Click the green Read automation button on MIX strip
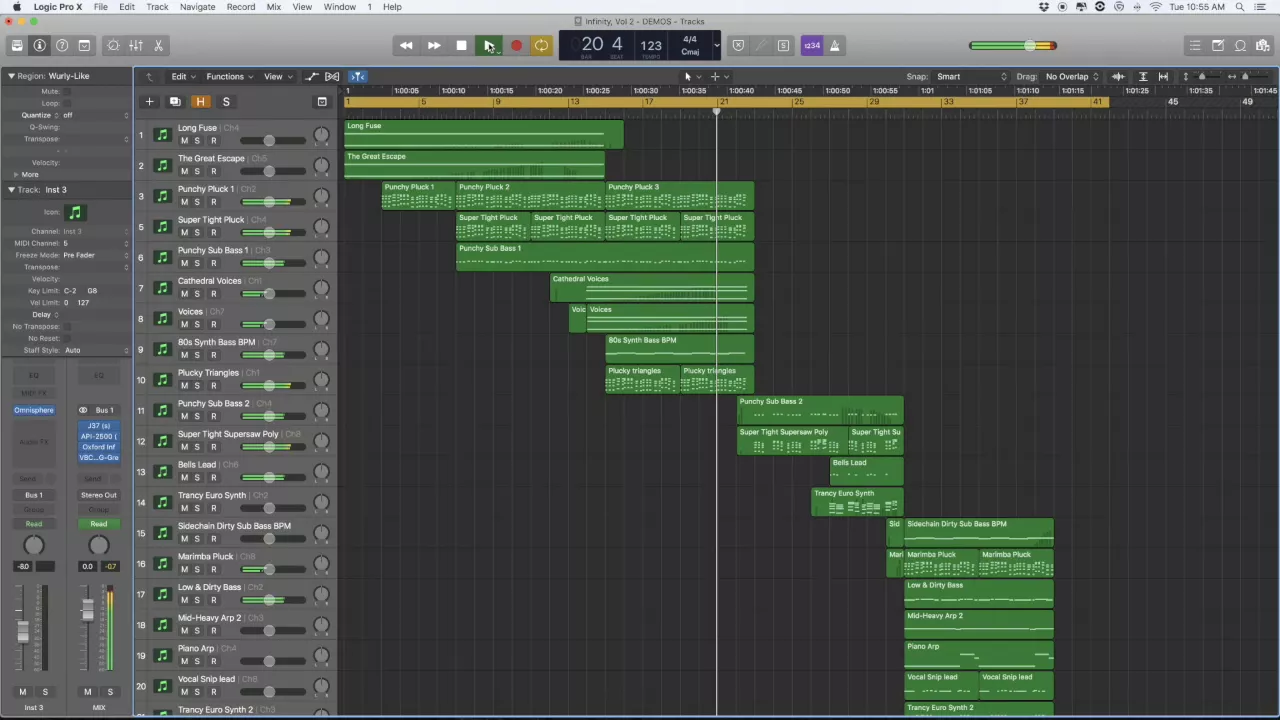Screen dimensions: 1280x720 [x=99, y=524]
